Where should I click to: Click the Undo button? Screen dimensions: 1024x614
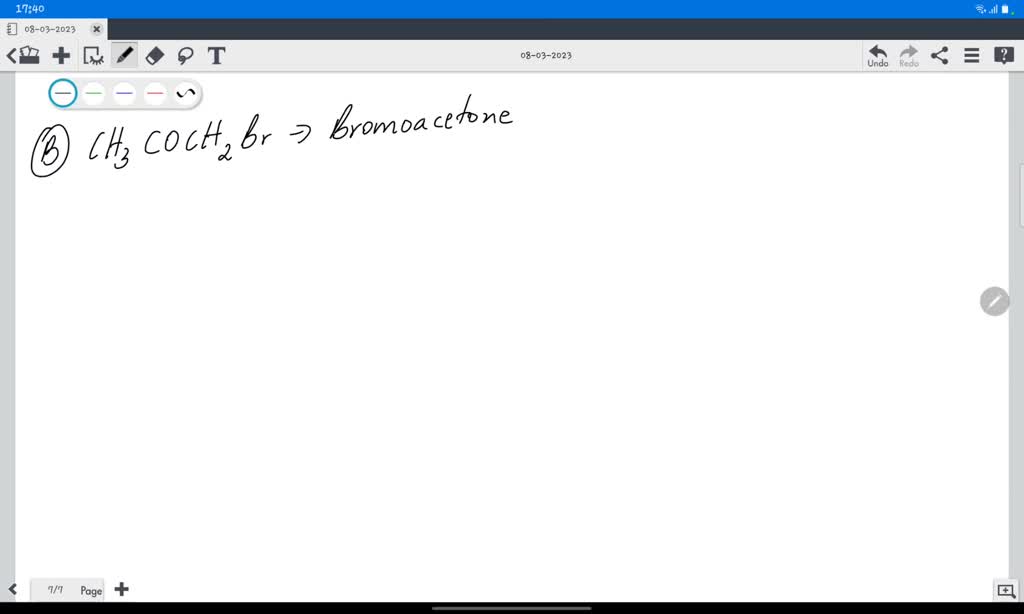877,55
